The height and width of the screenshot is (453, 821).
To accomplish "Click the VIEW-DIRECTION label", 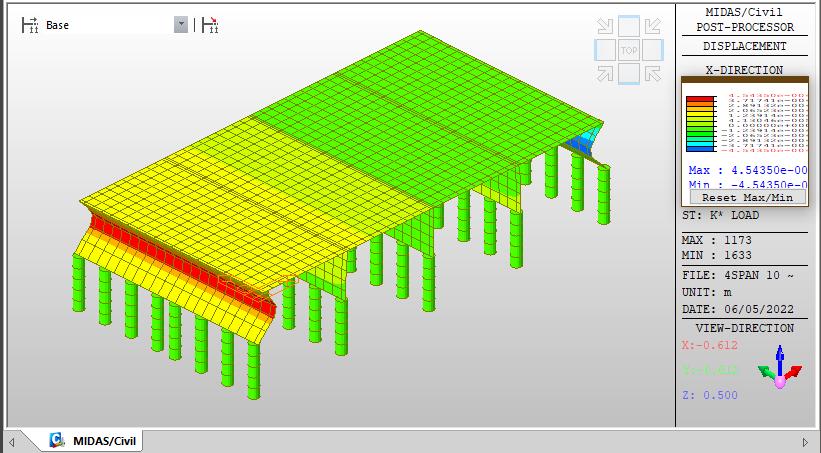I will [745, 328].
